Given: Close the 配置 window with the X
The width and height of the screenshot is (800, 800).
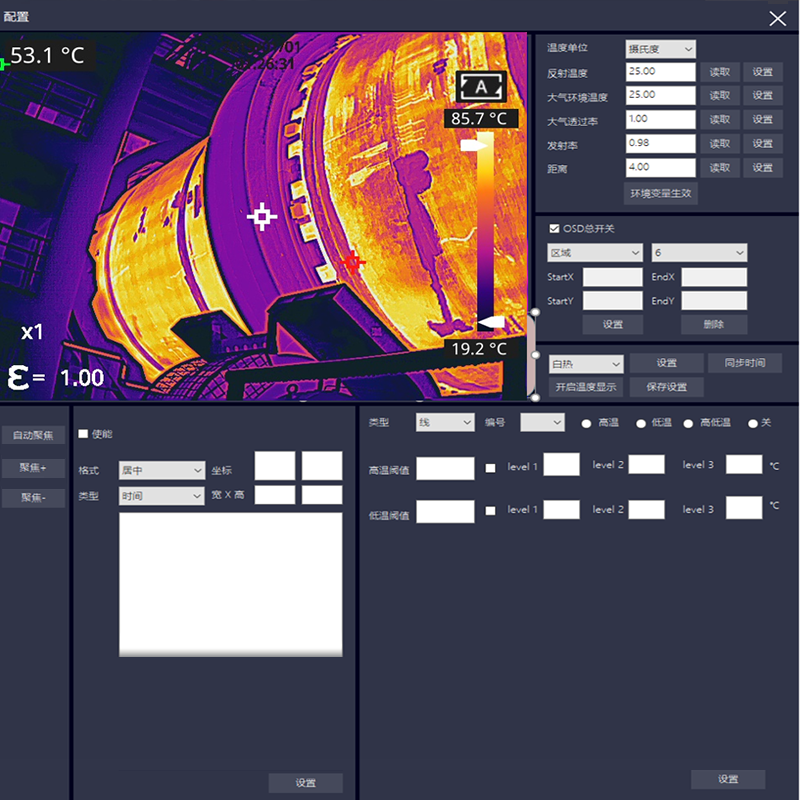Looking at the screenshot, I should [777, 18].
